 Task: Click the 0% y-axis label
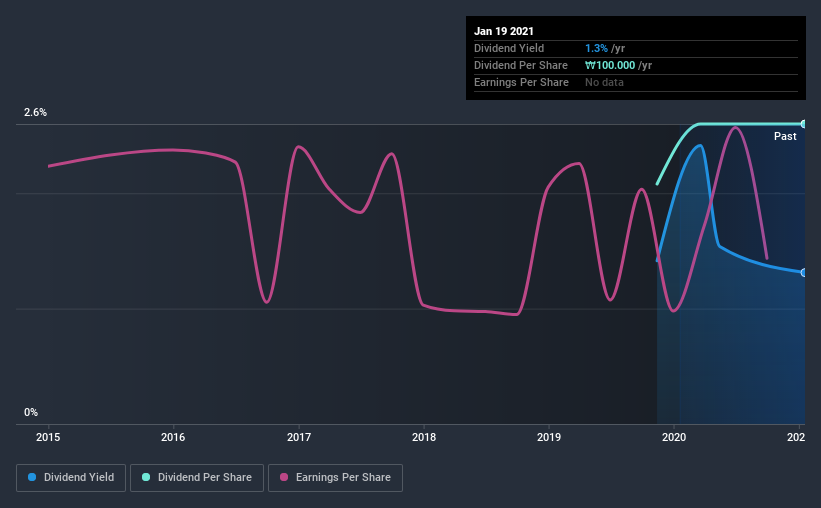pos(31,413)
